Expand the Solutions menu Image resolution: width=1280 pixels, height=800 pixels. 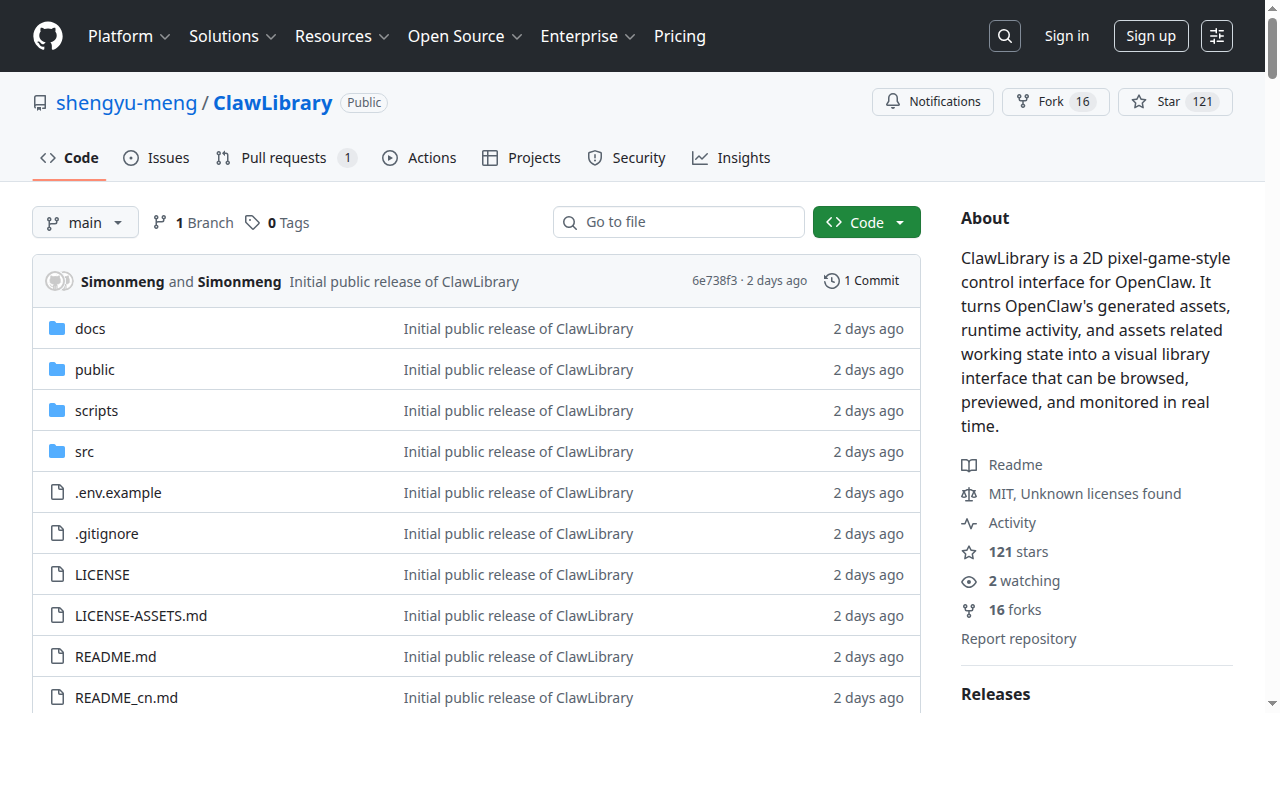coord(232,36)
